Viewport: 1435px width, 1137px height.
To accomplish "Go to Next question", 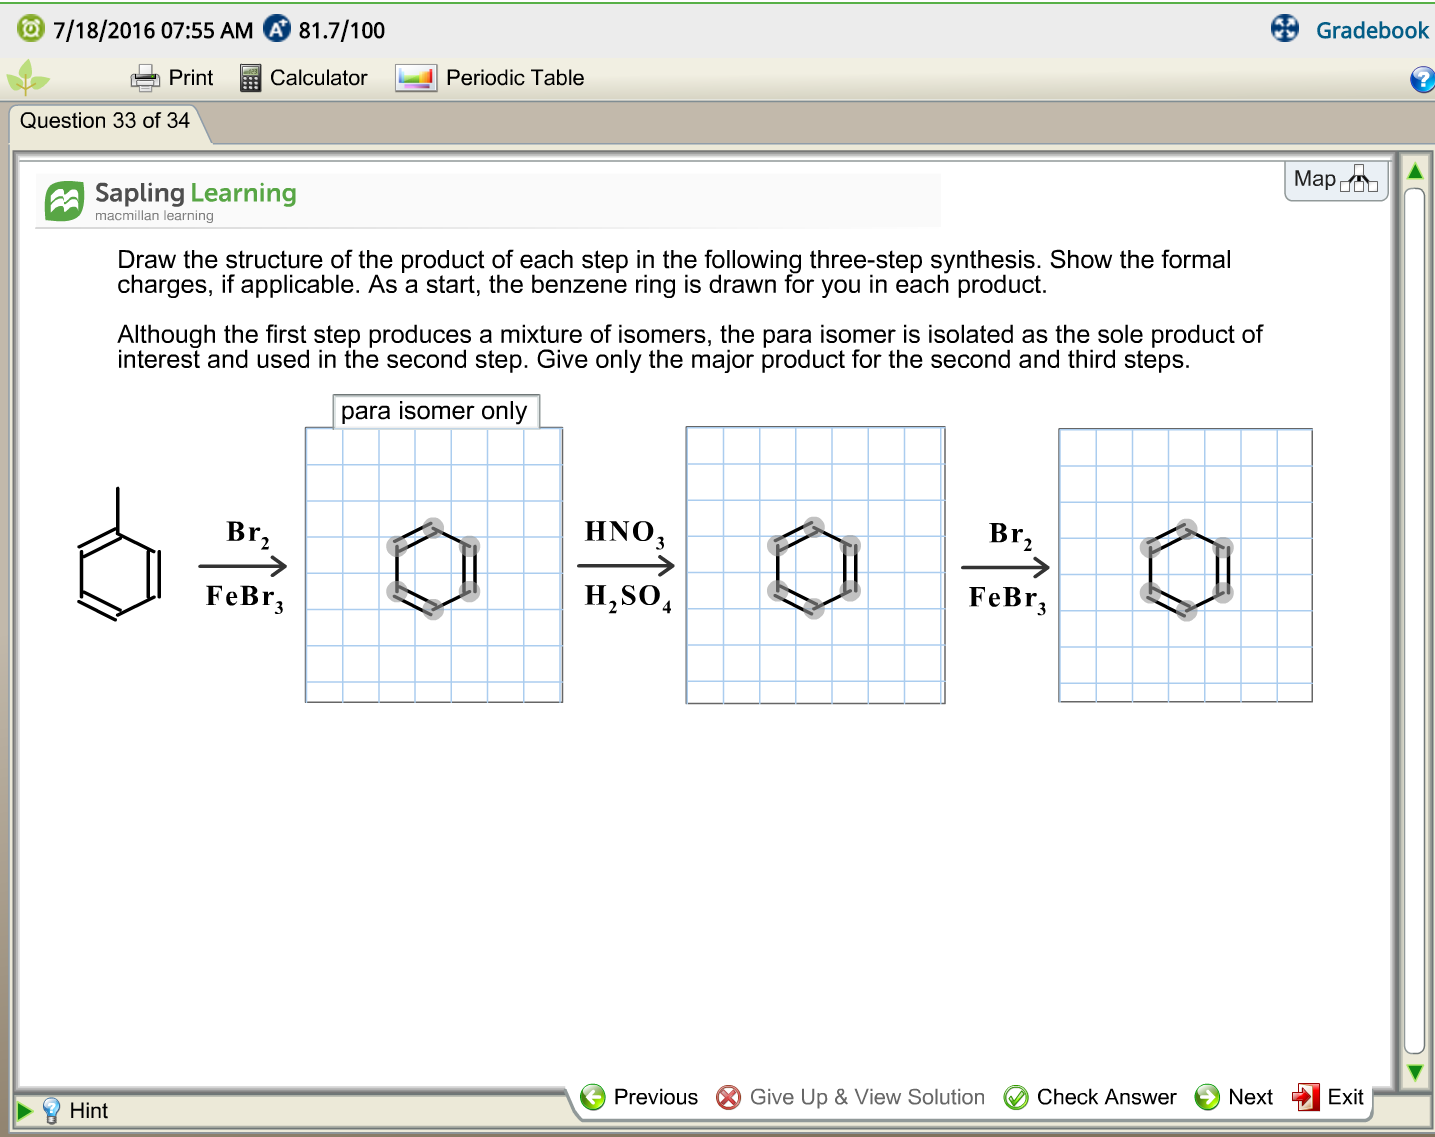I will pyautogui.click(x=1234, y=1097).
